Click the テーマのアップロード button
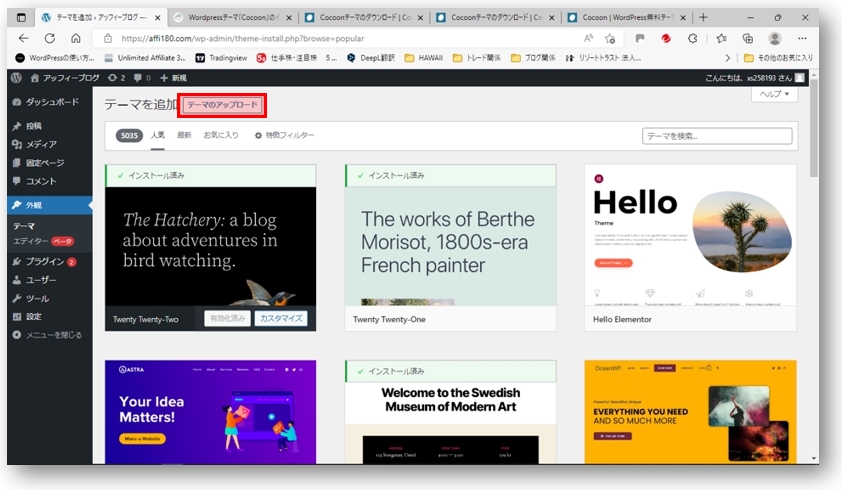Image resolution: width=842 pixels, height=490 pixels. point(222,105)
